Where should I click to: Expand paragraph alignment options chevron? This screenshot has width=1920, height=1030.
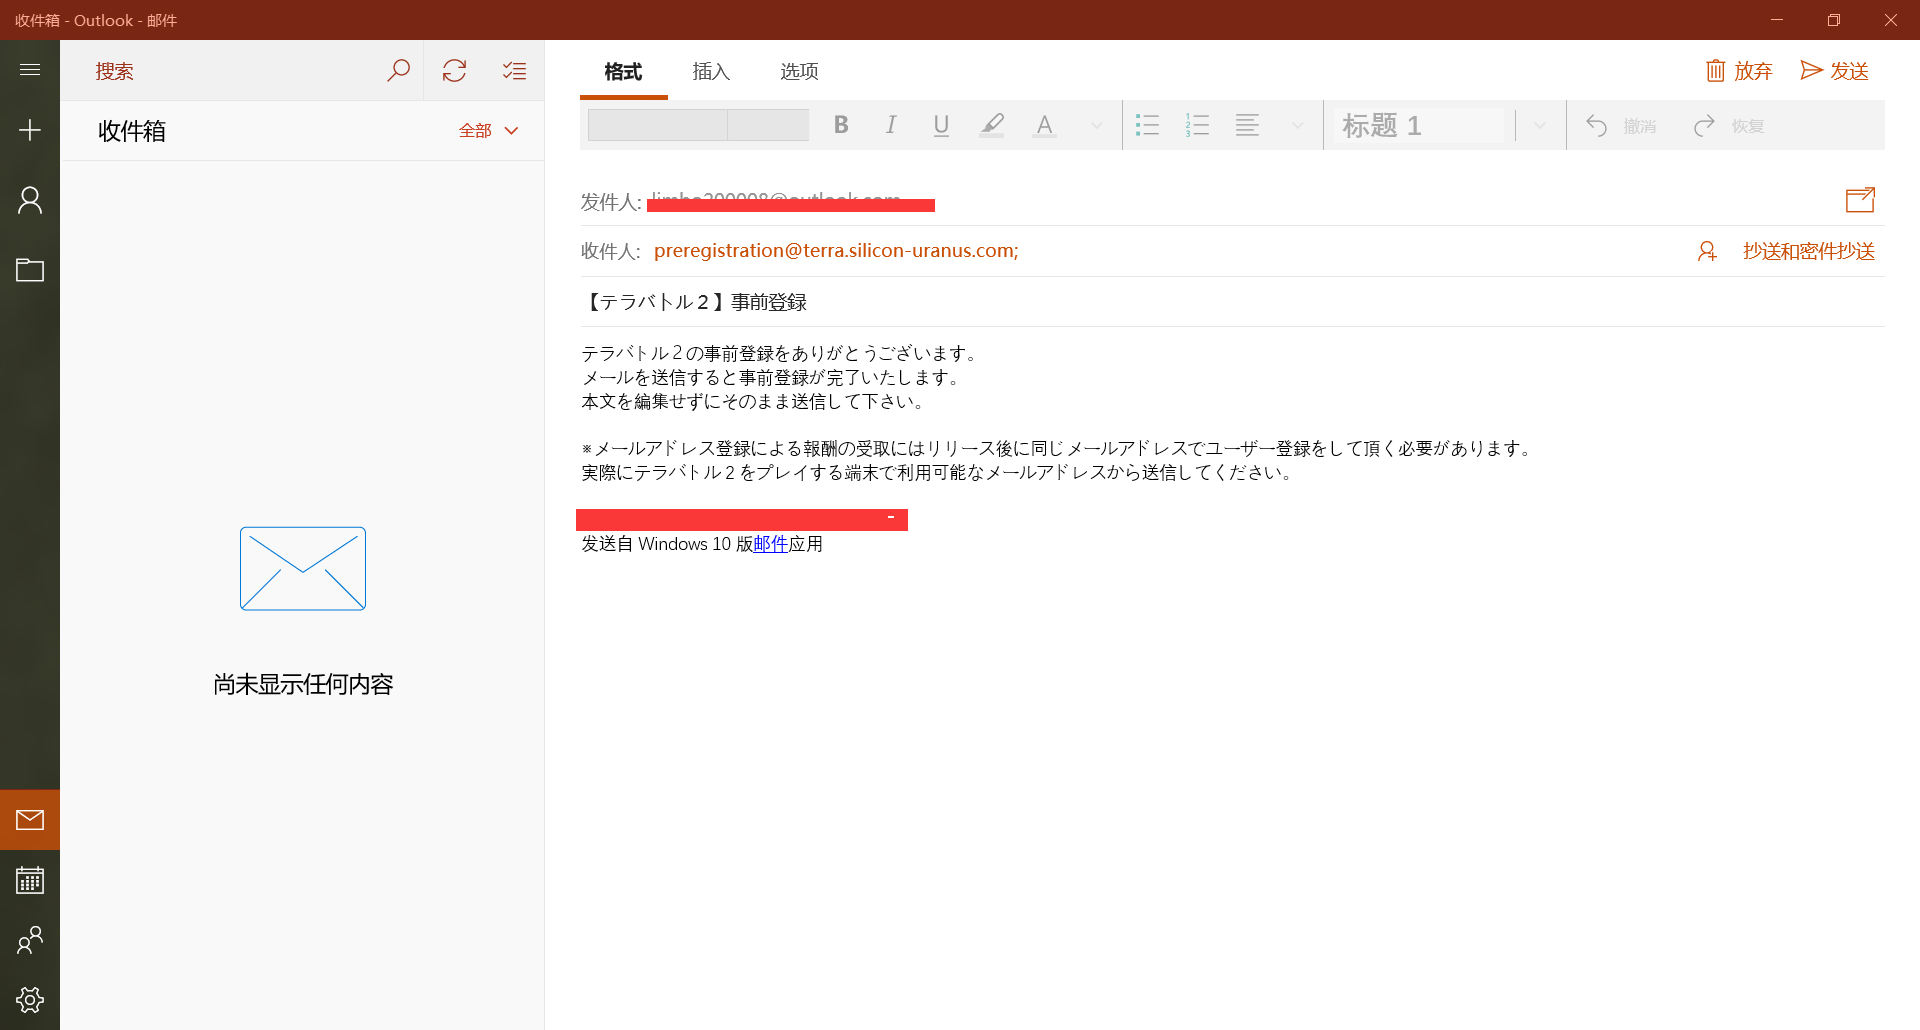[1298, 125]
